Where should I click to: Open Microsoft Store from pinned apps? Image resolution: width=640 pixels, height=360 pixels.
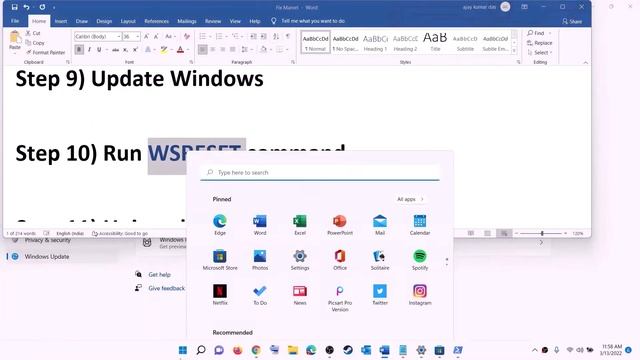220,260
